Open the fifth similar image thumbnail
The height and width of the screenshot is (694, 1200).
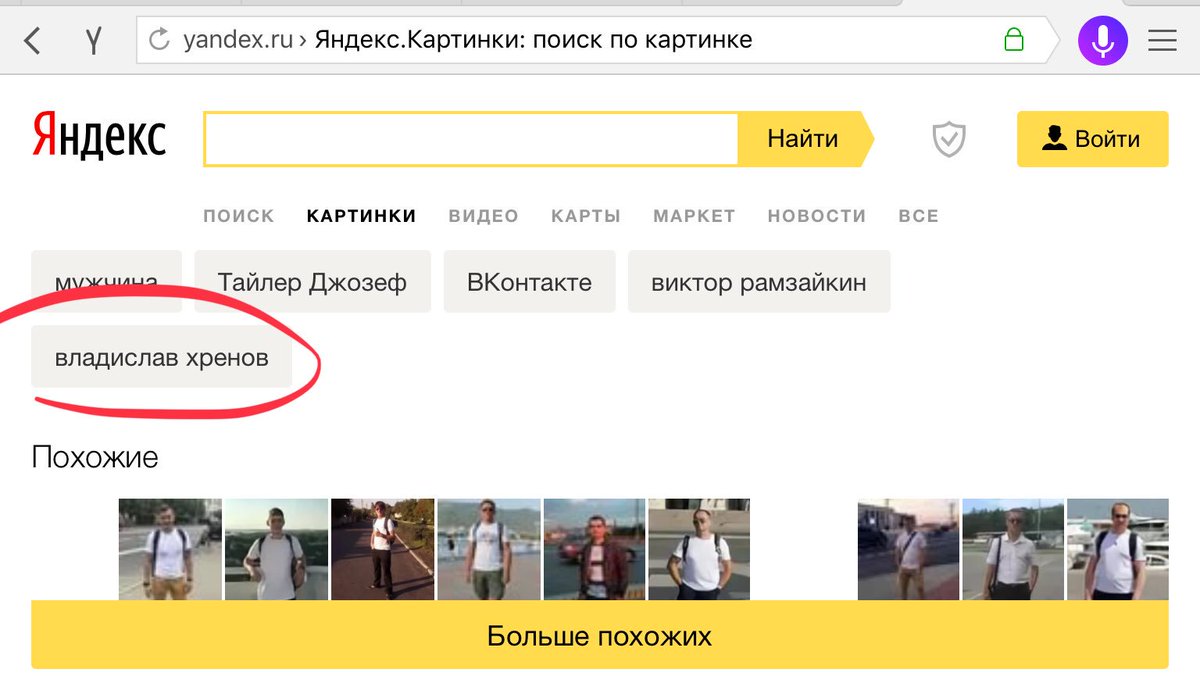click(x=595, y=549)
